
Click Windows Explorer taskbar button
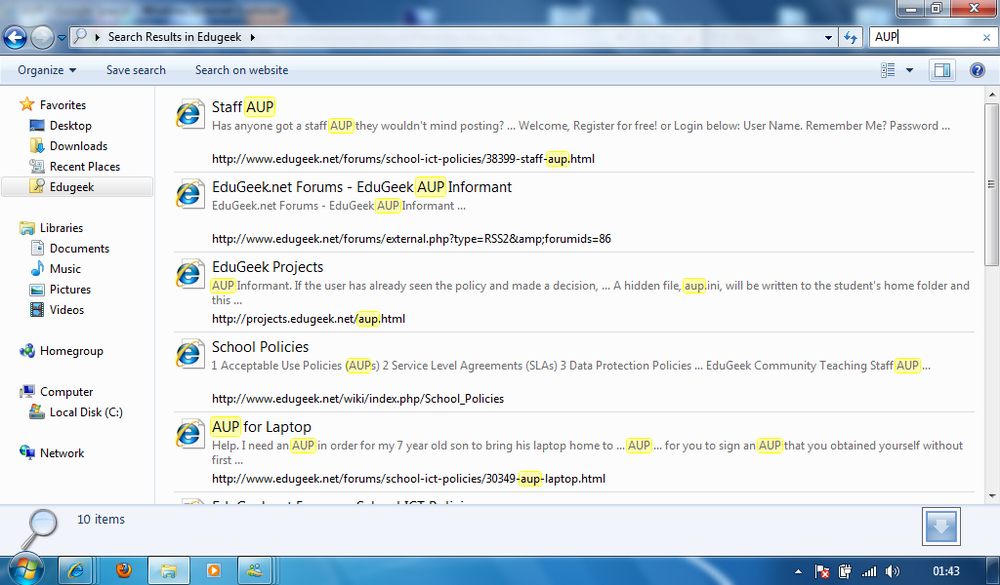[x=168, y=570]
